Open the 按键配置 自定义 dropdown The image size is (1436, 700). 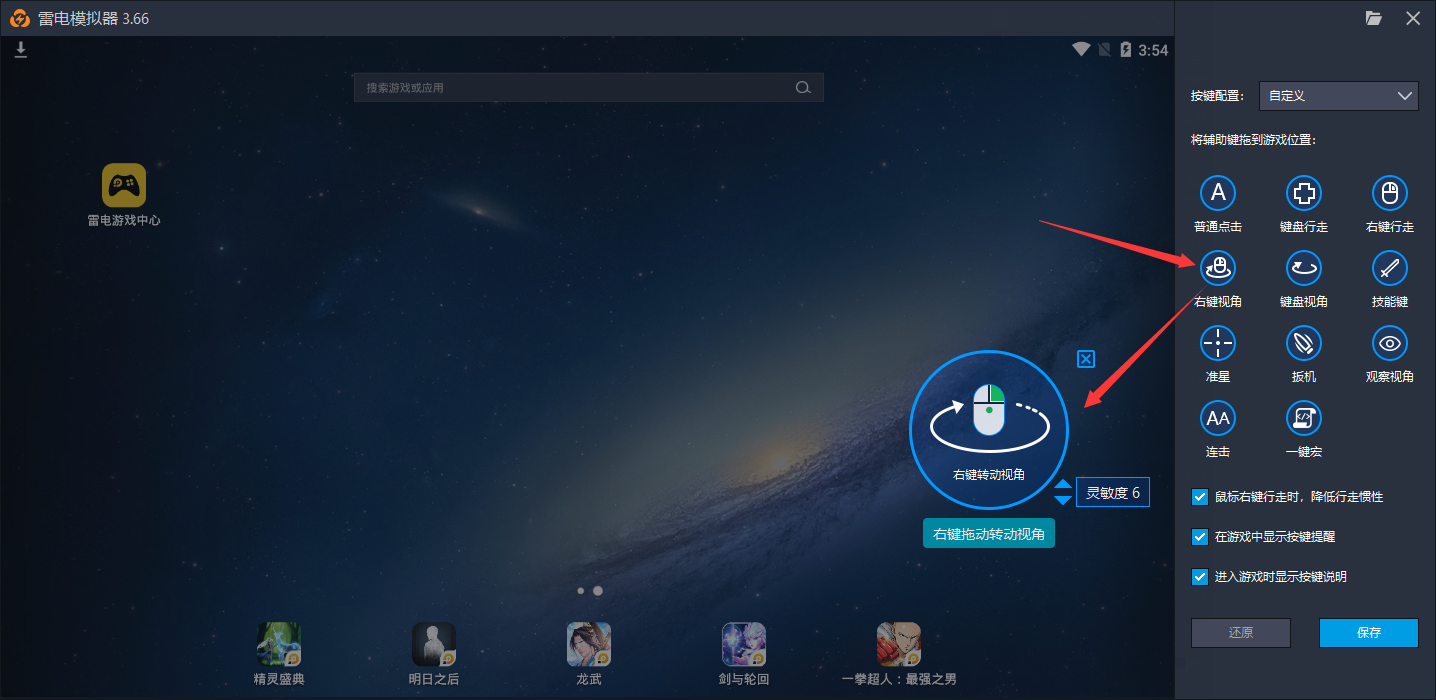point(1339,96)
